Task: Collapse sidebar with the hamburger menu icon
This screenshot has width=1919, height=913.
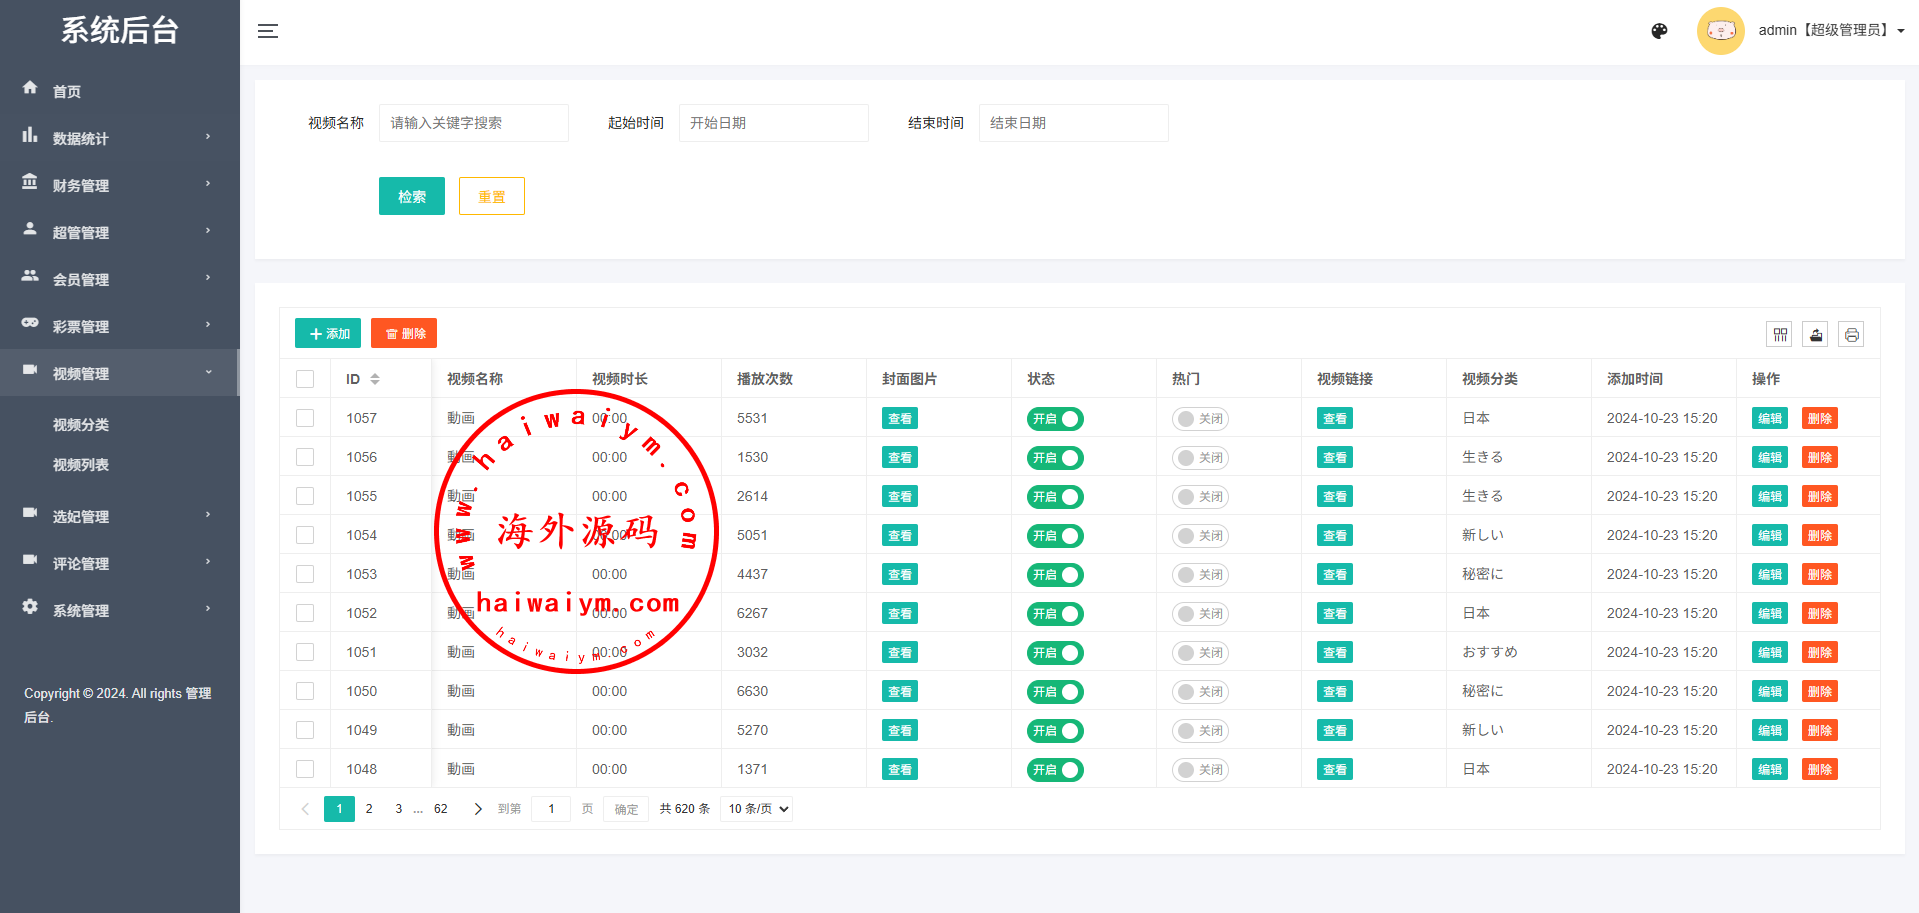Action: tap(268, 31)
